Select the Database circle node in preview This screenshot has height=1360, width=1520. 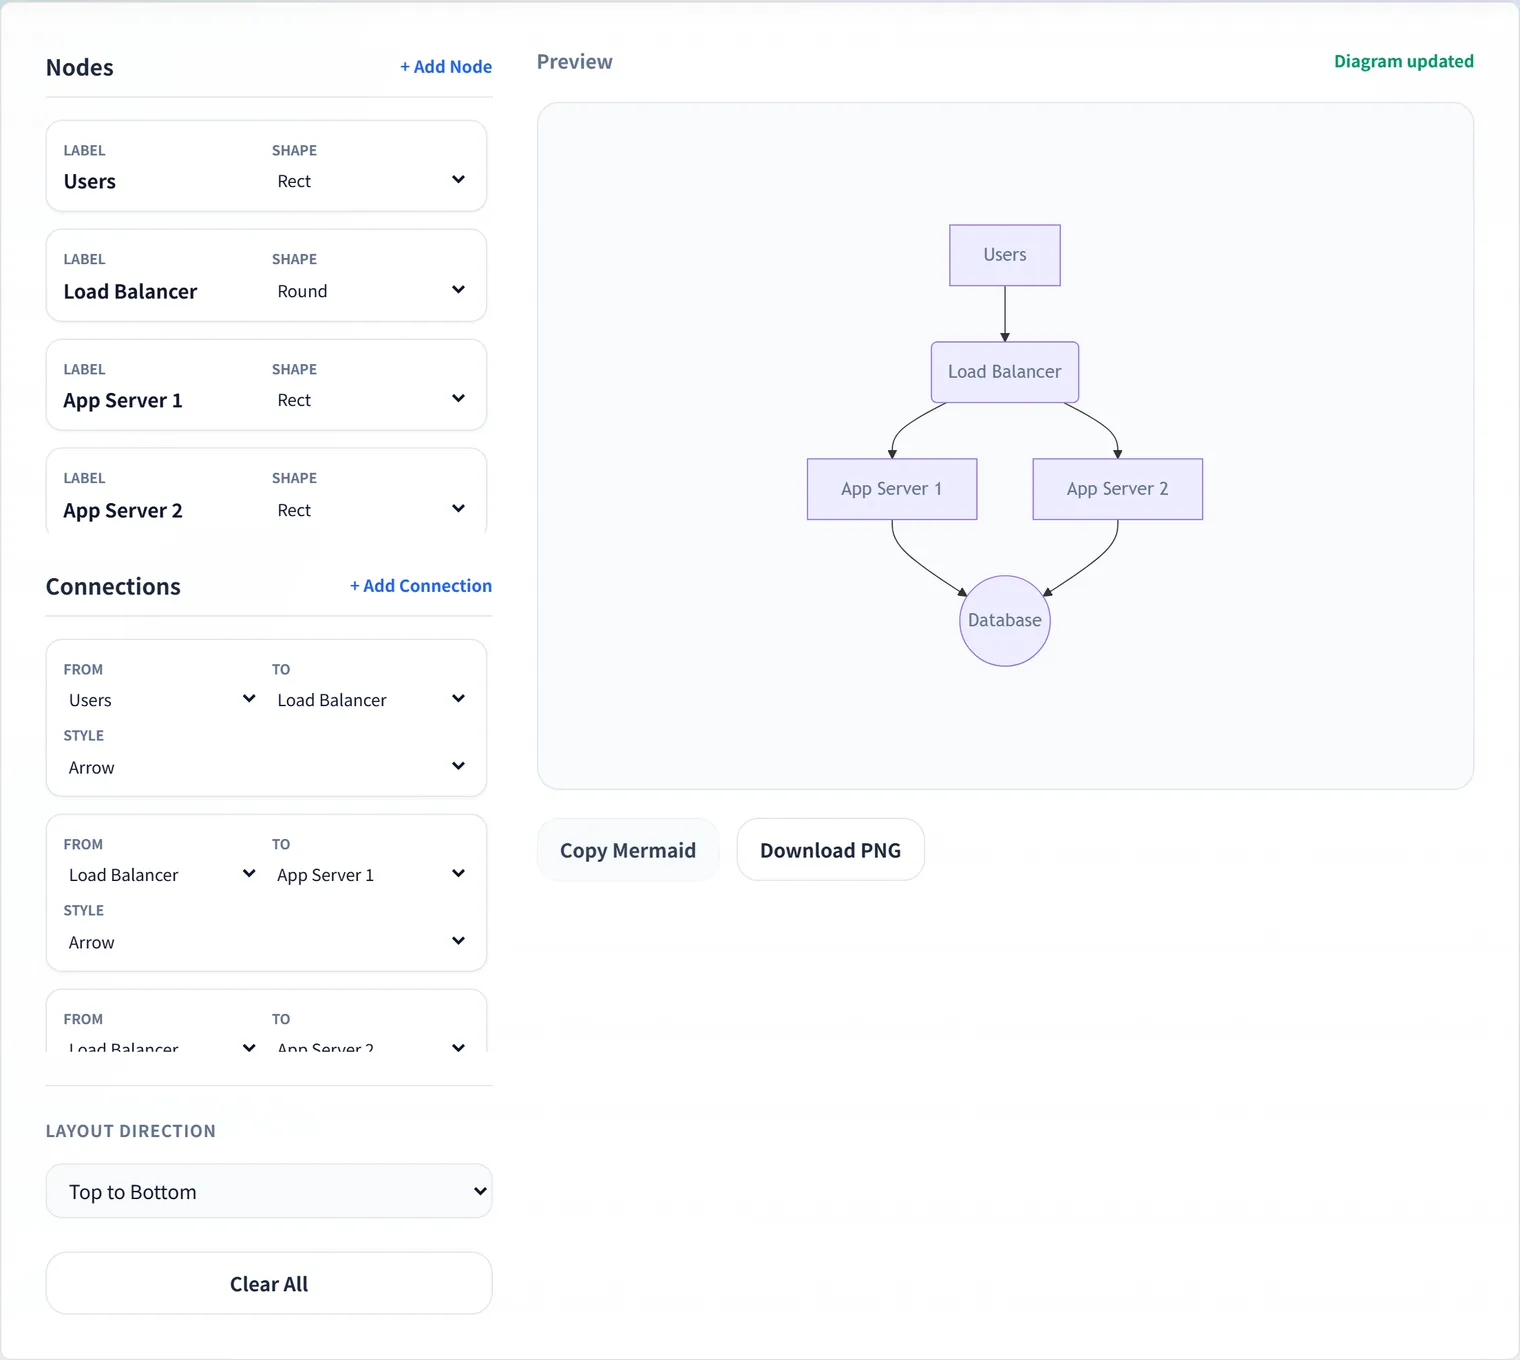(x=1005, y=621)
